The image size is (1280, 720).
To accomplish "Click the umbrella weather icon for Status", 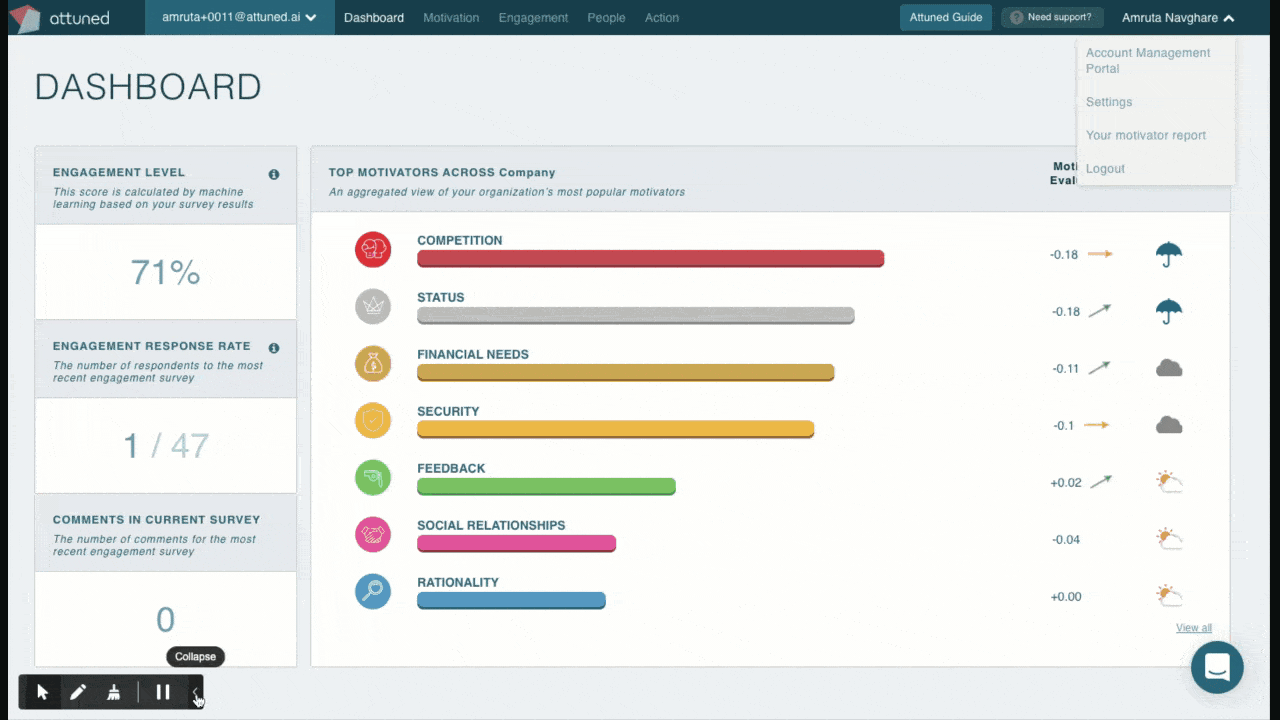I will coord(1169,311).
